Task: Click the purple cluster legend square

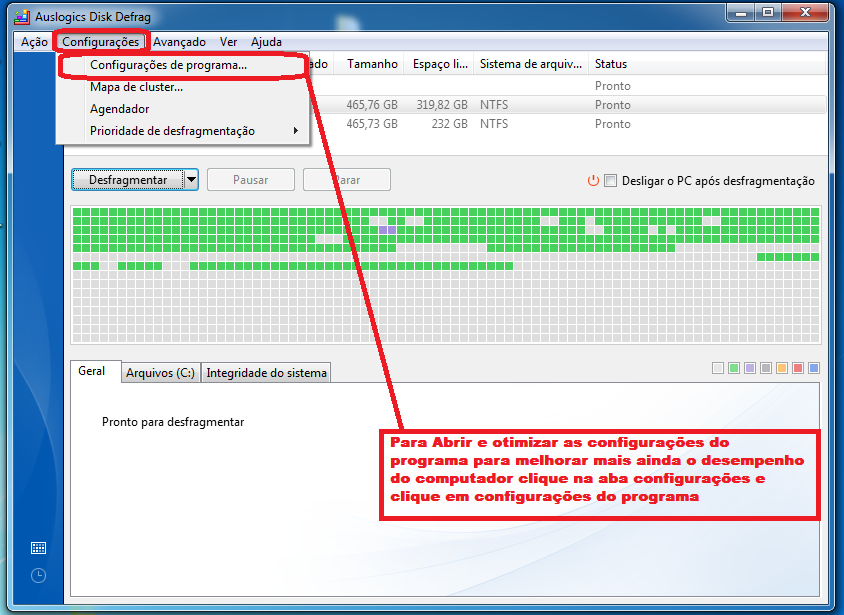Action: point(749,367)
